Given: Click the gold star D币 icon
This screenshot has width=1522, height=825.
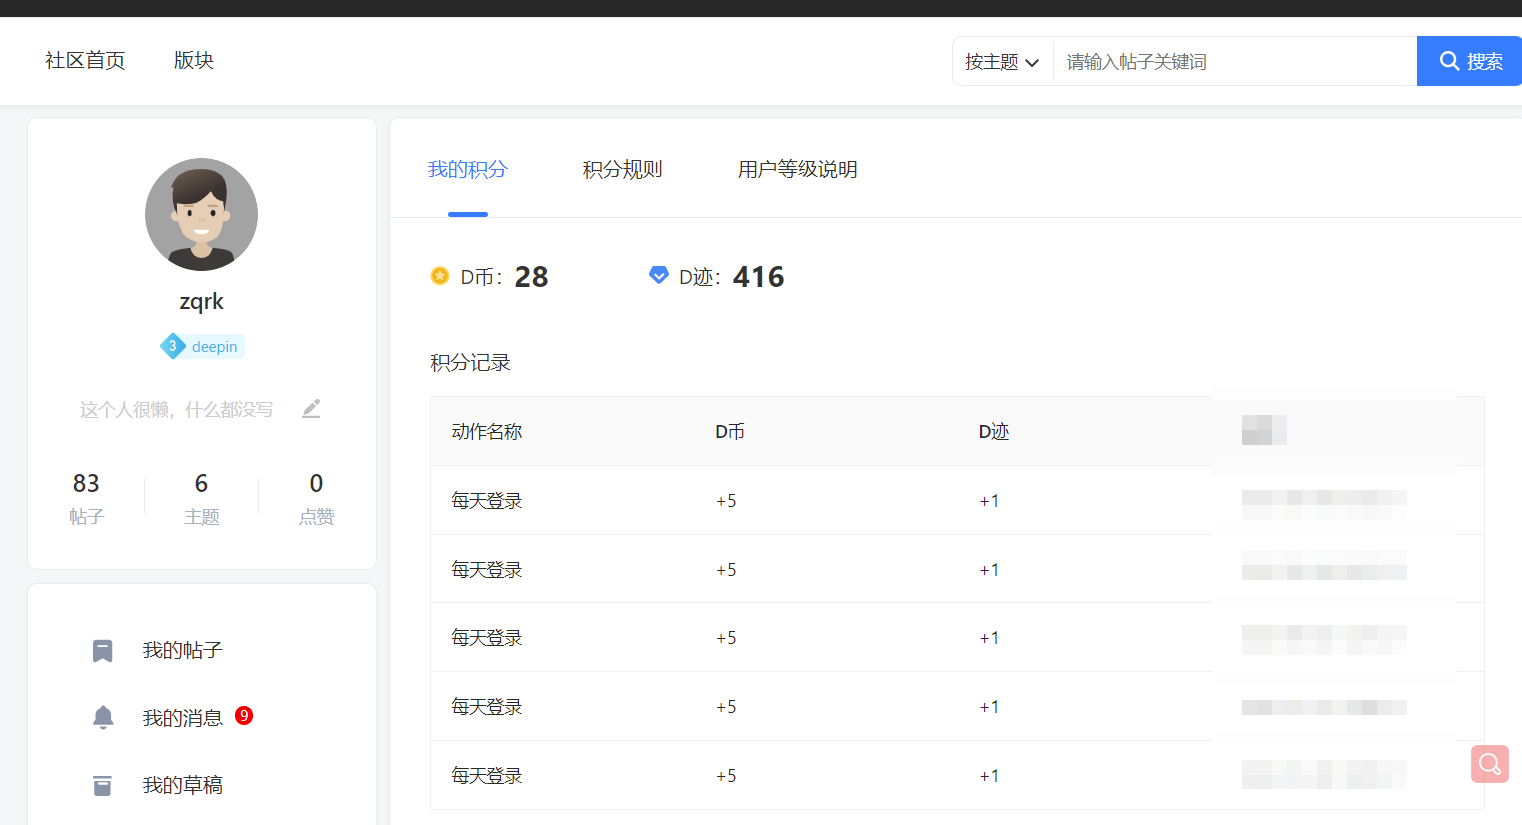Looking at the screenshot, I should pos(439,275).
